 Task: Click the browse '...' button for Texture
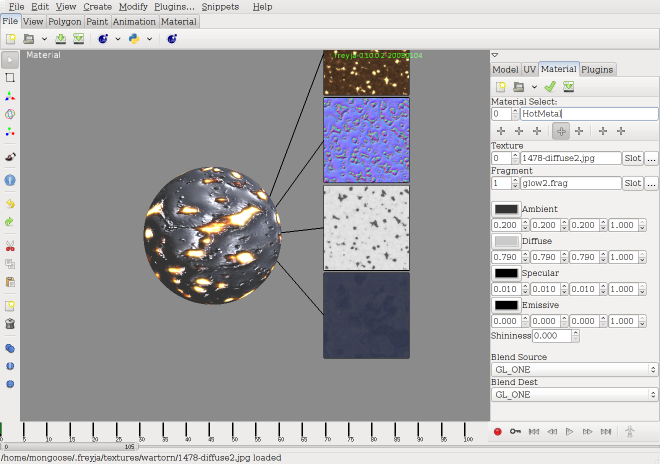(651, 158)
